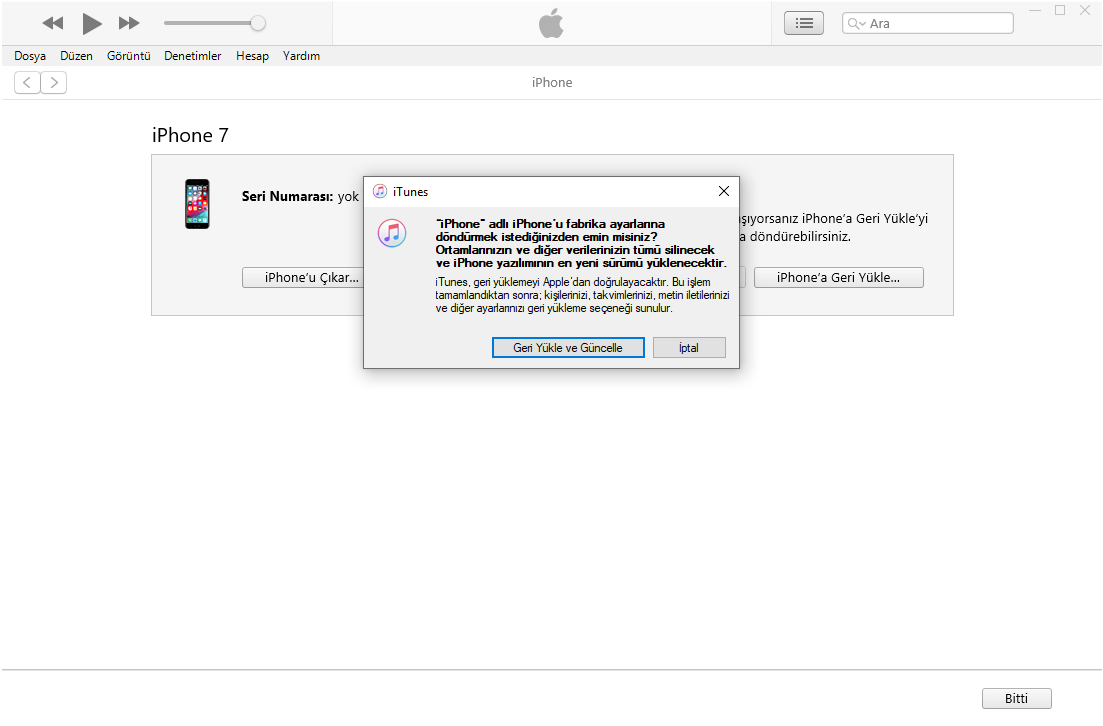Click the Seri Numarası label
The width and height of the screenshot is (1103, 726).
287,196
